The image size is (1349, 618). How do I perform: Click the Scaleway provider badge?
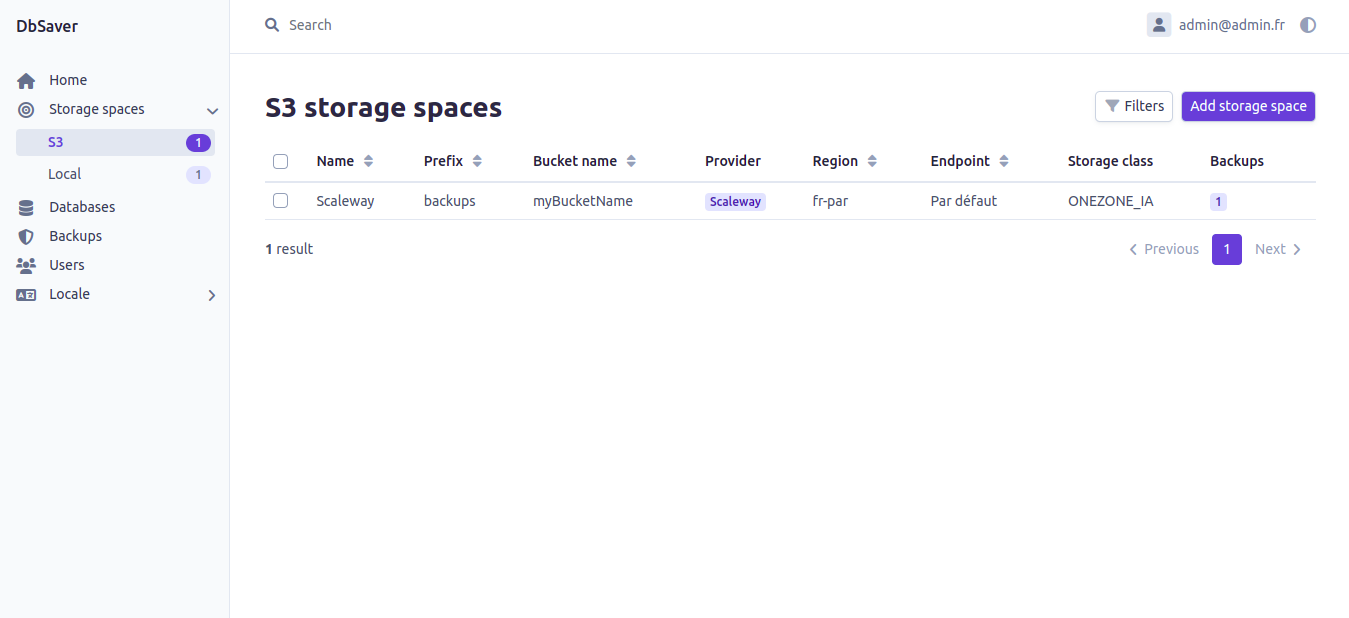[x=735, y=202]
